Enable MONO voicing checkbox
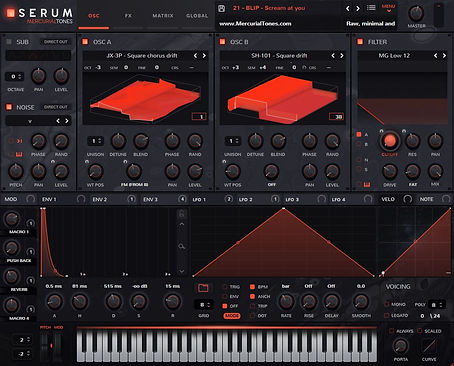Screen dimensions: 454x366 click(387, 304)
